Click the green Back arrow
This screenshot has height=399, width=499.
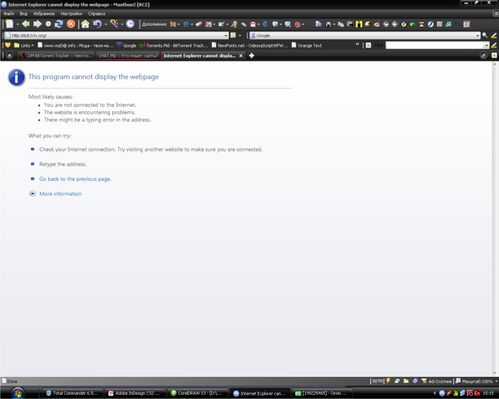26,24
